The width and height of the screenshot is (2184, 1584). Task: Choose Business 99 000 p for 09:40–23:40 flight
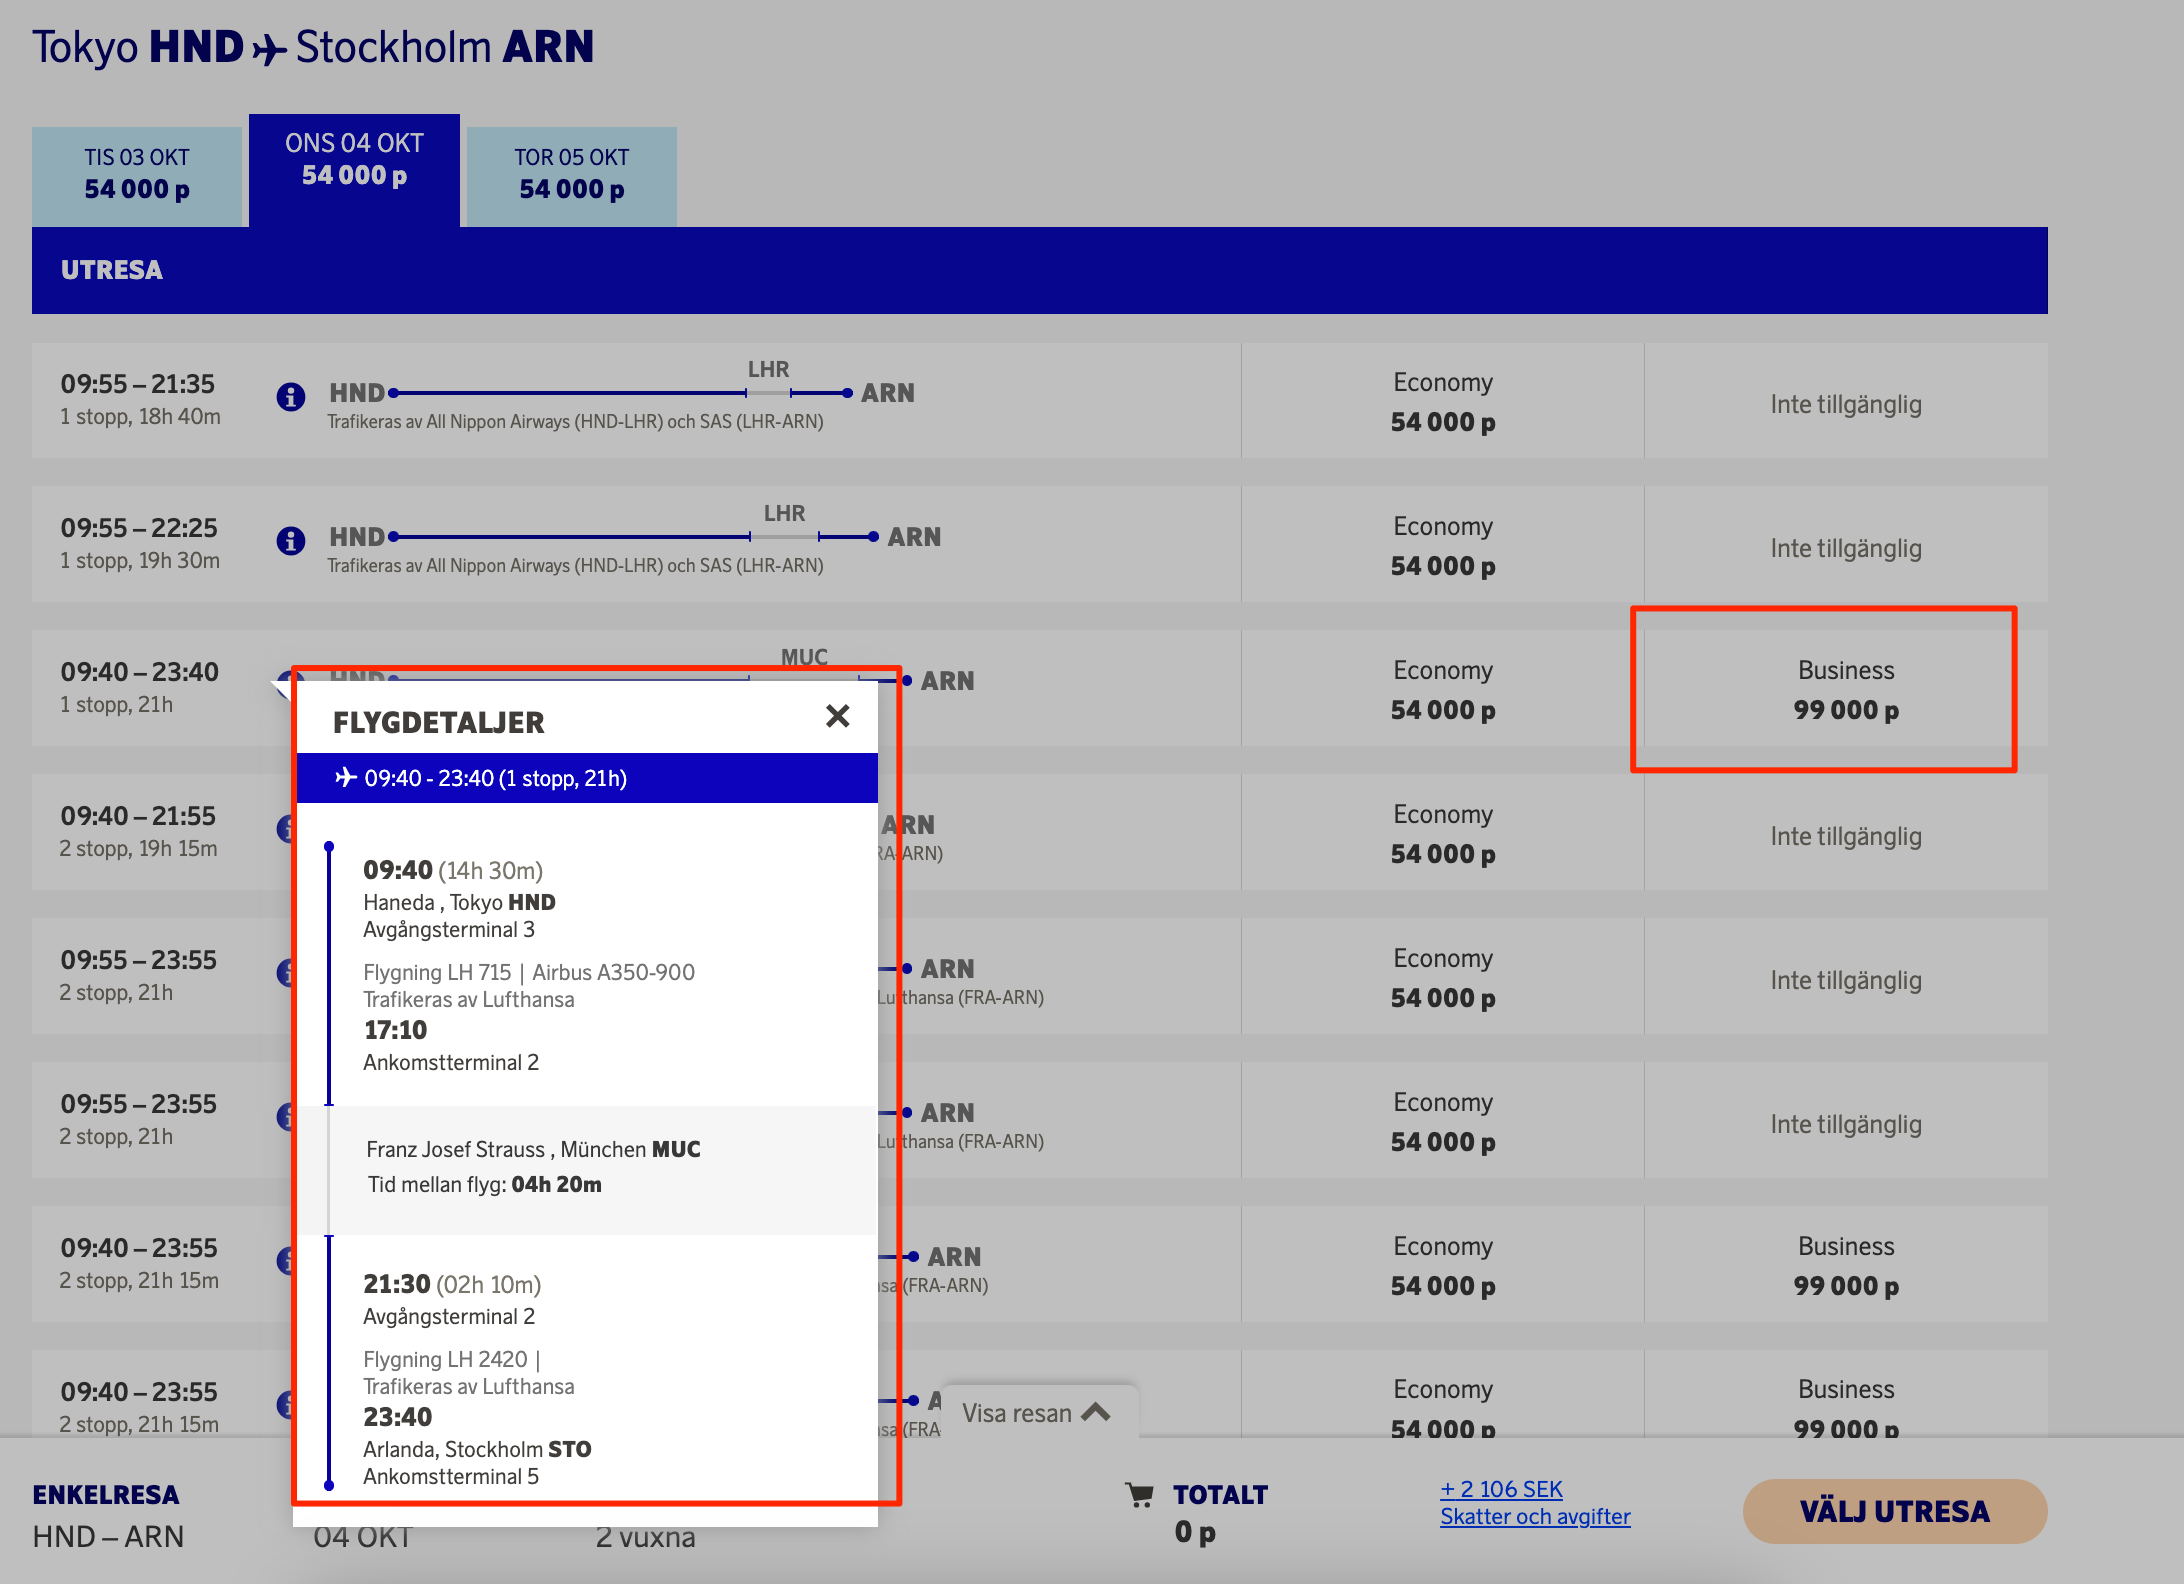(x=1845, y=690)
